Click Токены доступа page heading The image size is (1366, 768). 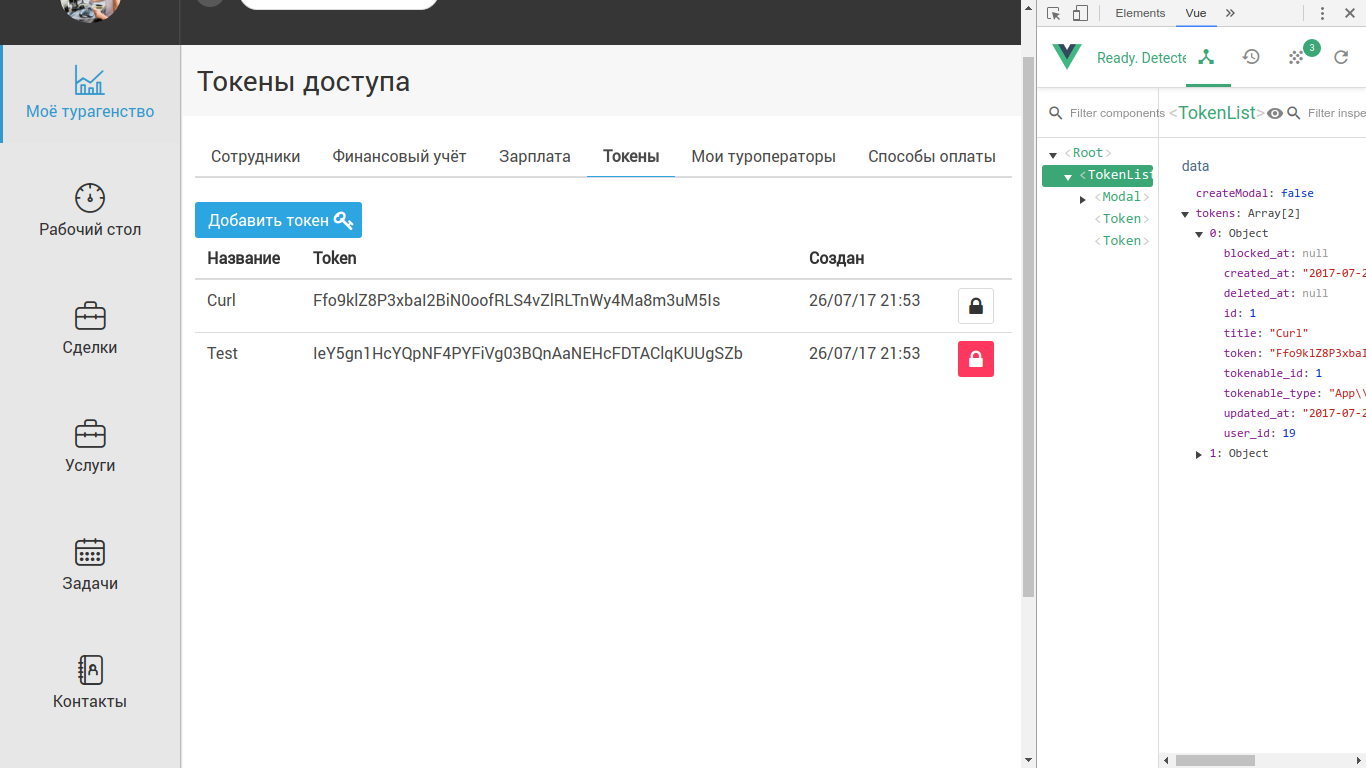(x=303, y=81)
